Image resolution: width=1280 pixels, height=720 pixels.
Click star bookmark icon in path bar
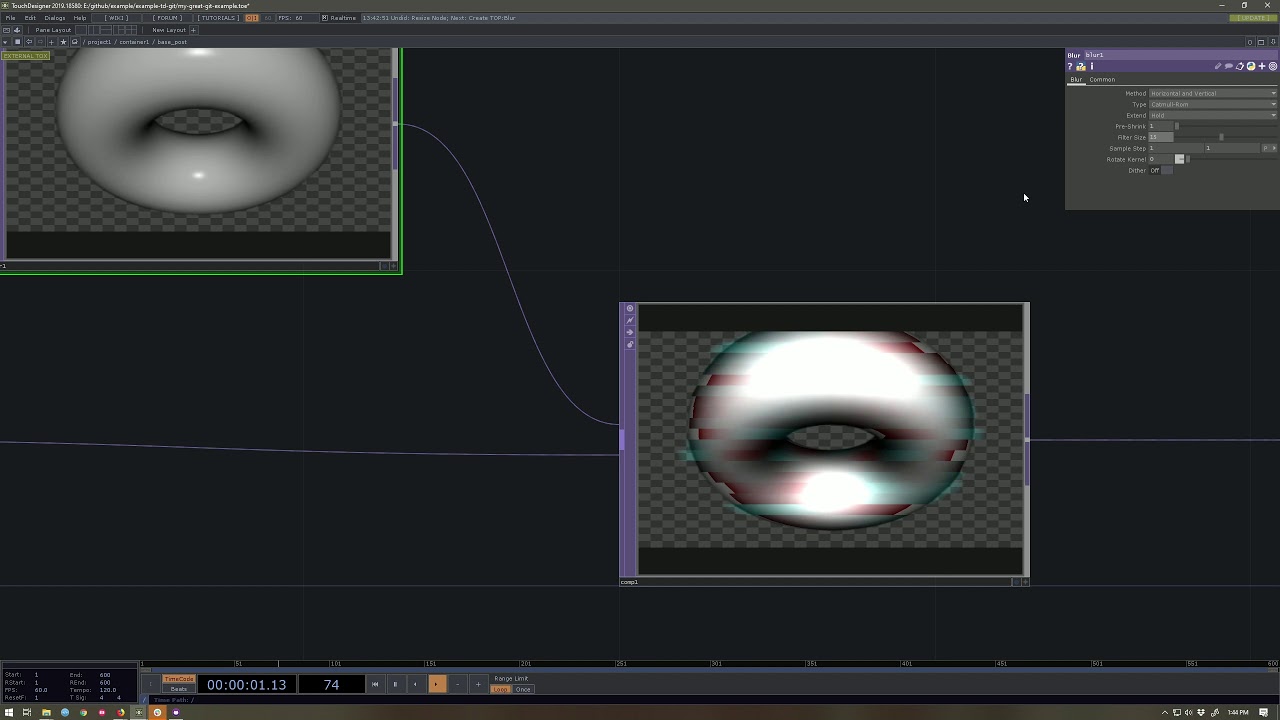tap(63, 42)
